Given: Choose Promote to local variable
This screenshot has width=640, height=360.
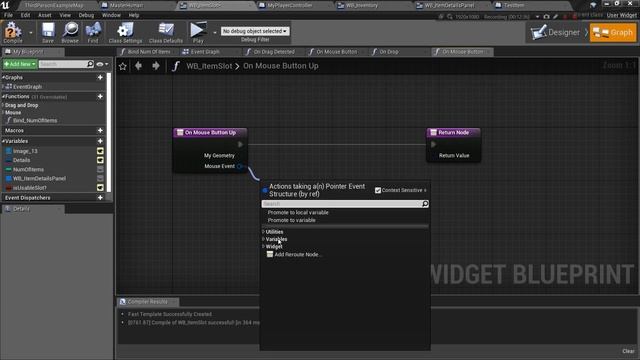Looking at the screenshot, I should (298, 212).
